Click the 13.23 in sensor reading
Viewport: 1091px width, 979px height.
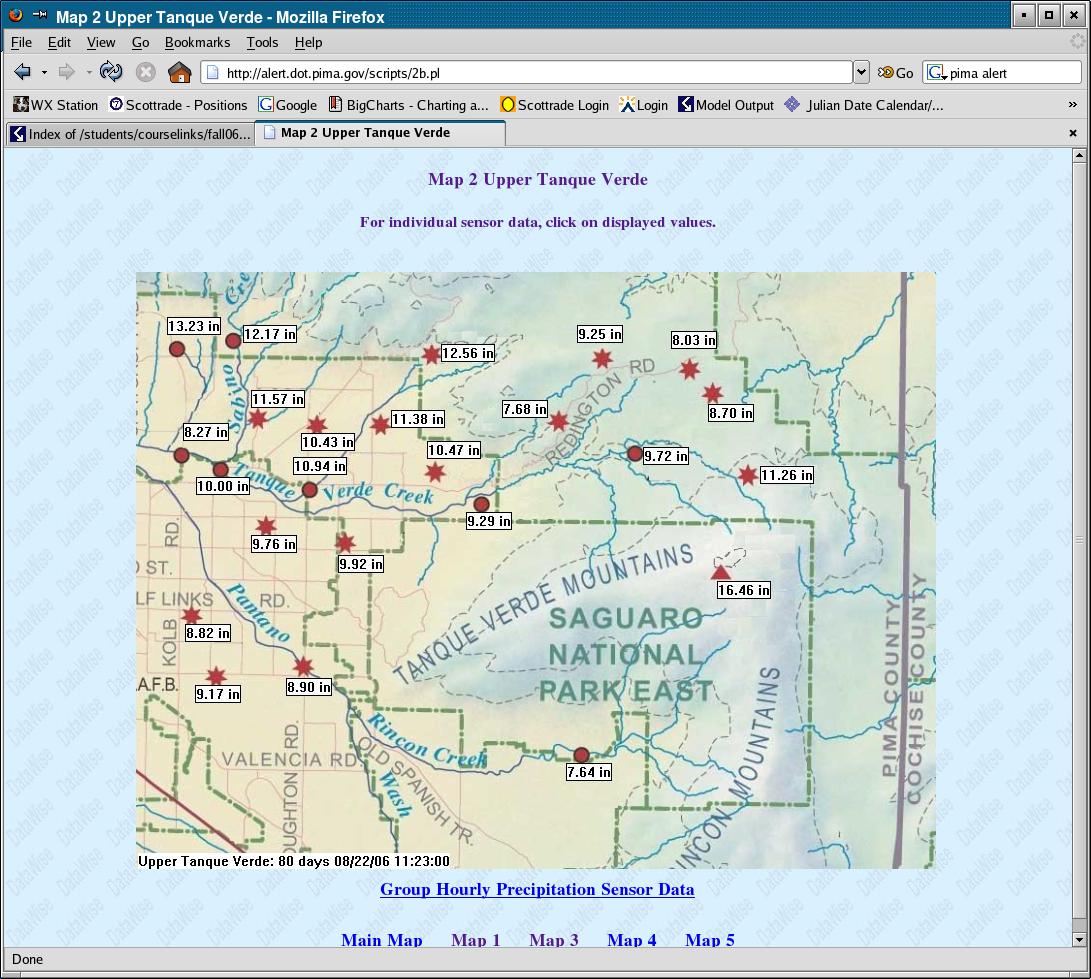[x=193, y=326]
